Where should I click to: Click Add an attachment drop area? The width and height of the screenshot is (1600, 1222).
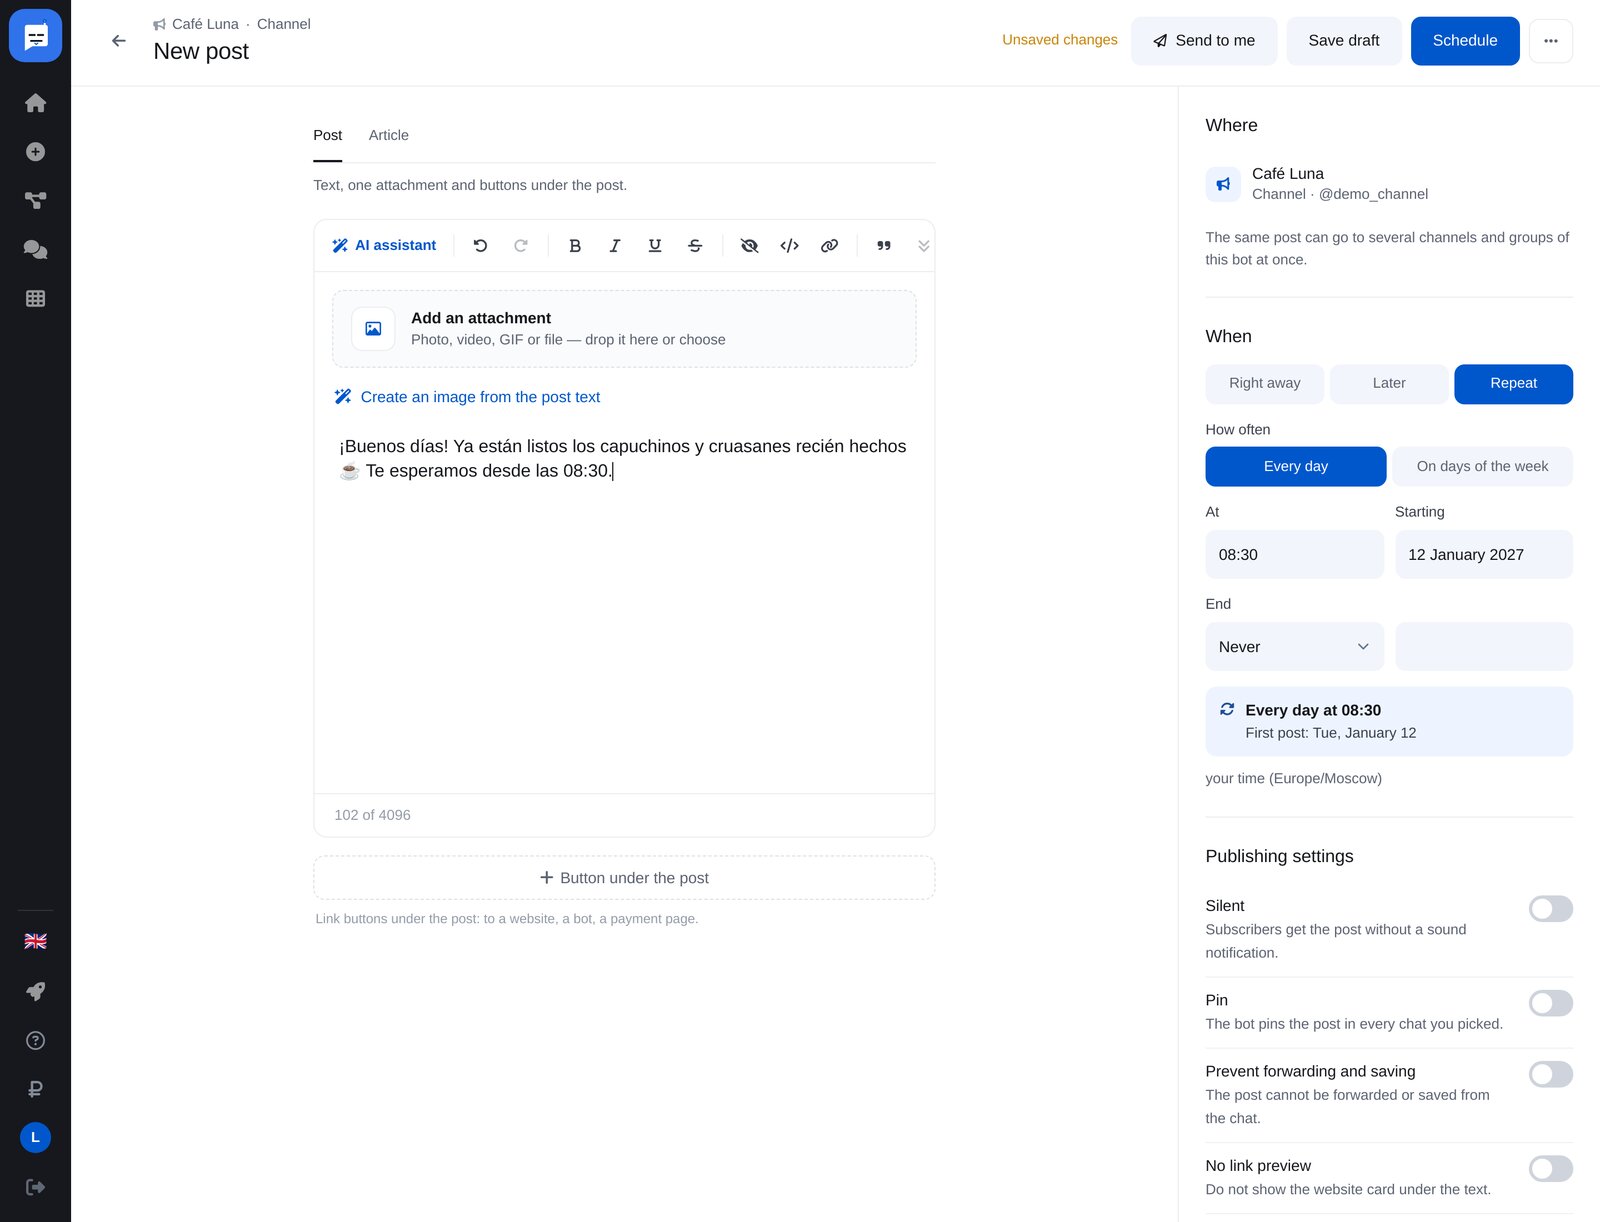tap(624, 329)
